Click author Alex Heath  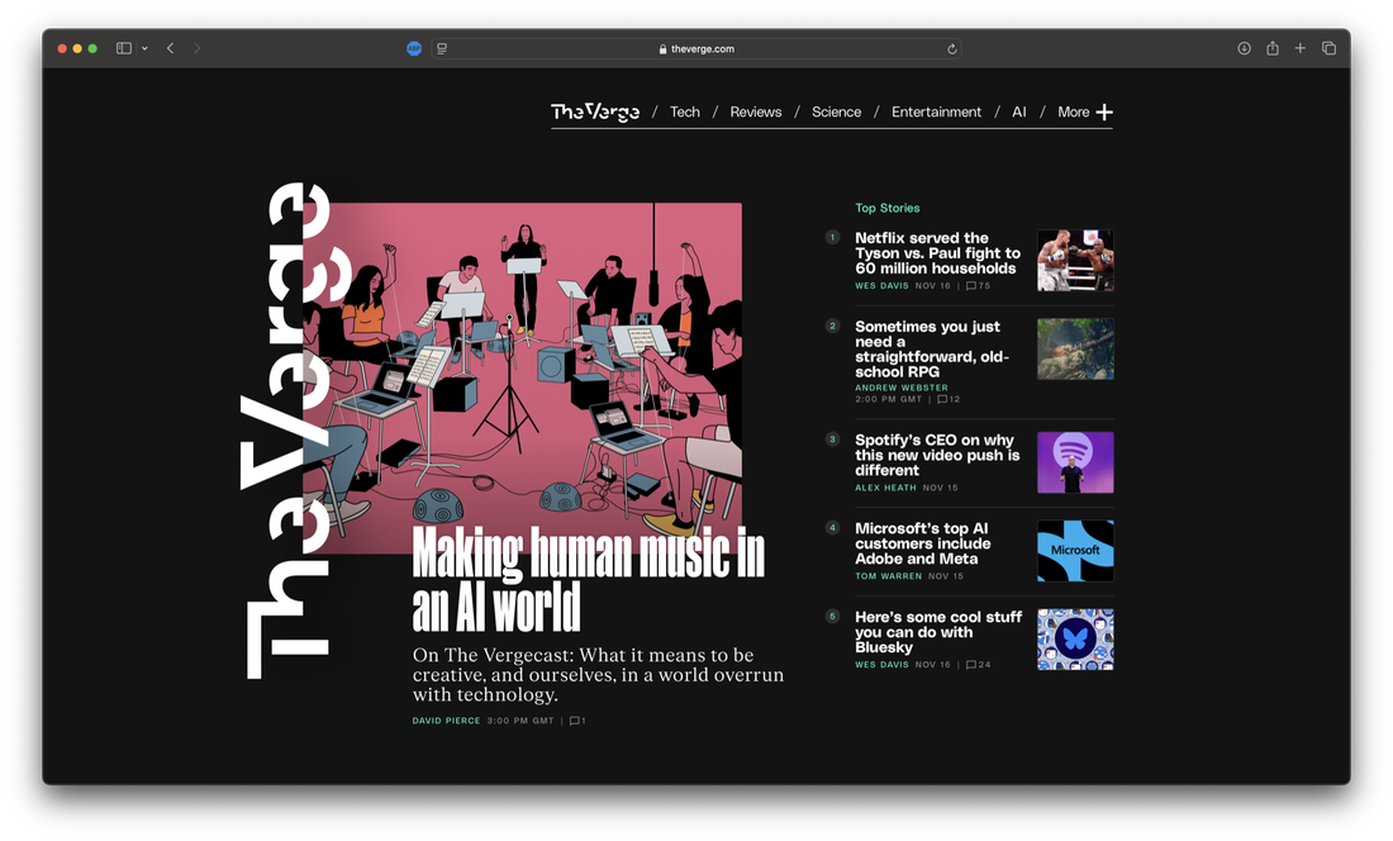click(x=886, y=488)
